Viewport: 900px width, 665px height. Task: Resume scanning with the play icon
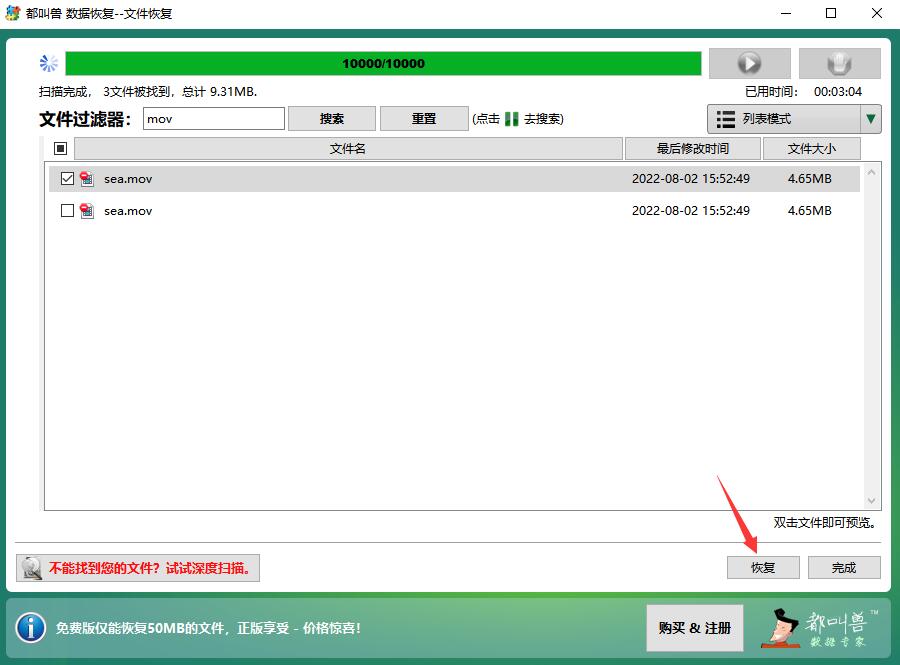pyautogui.click(x=749, y=63)
